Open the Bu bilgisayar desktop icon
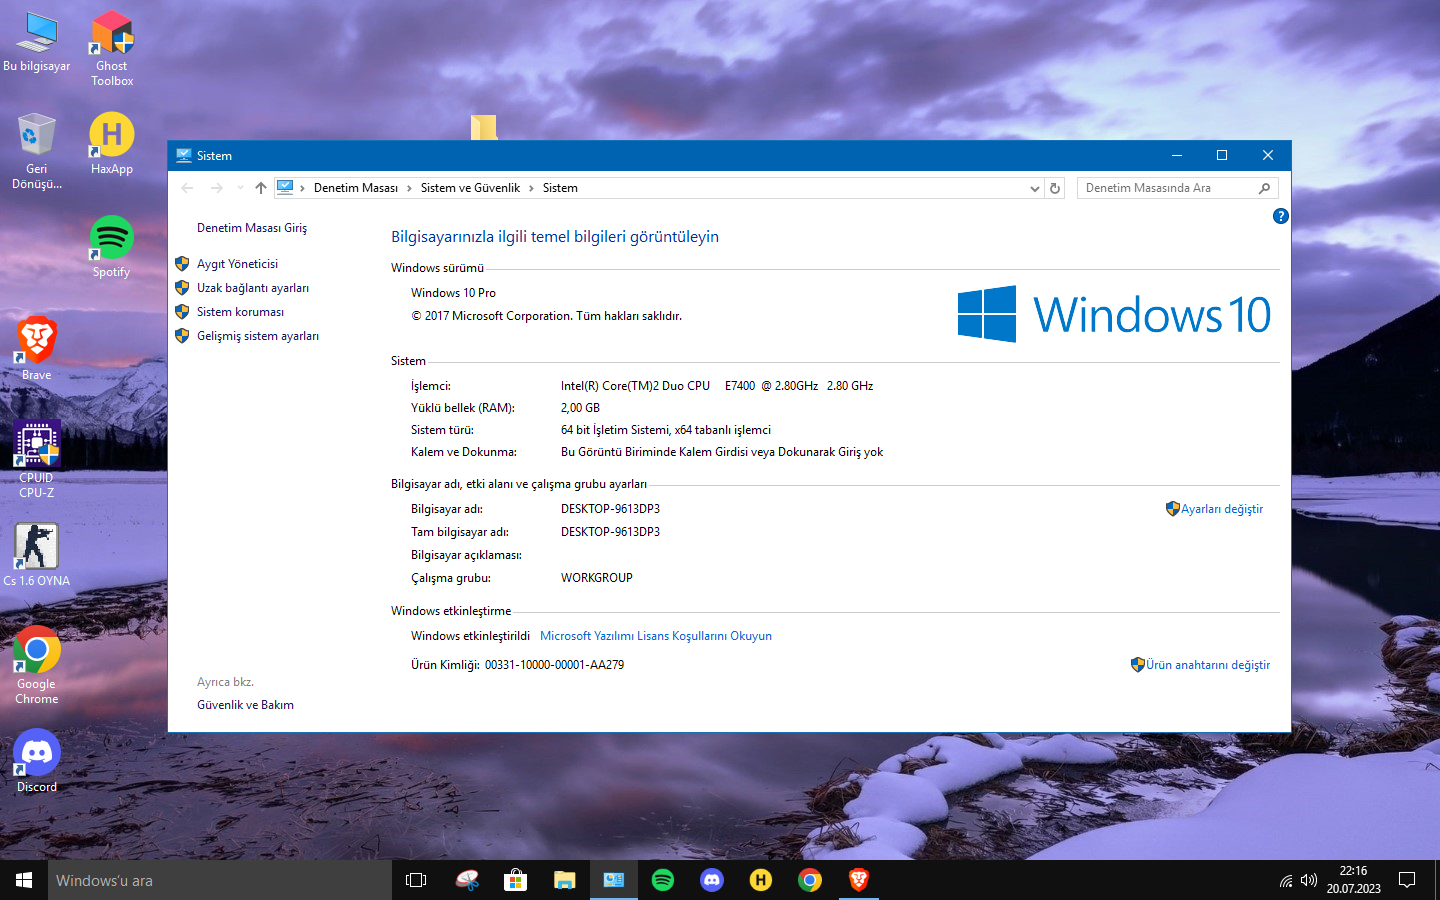The height and width of the screenshot is (900, 1440). pos(37,42)
